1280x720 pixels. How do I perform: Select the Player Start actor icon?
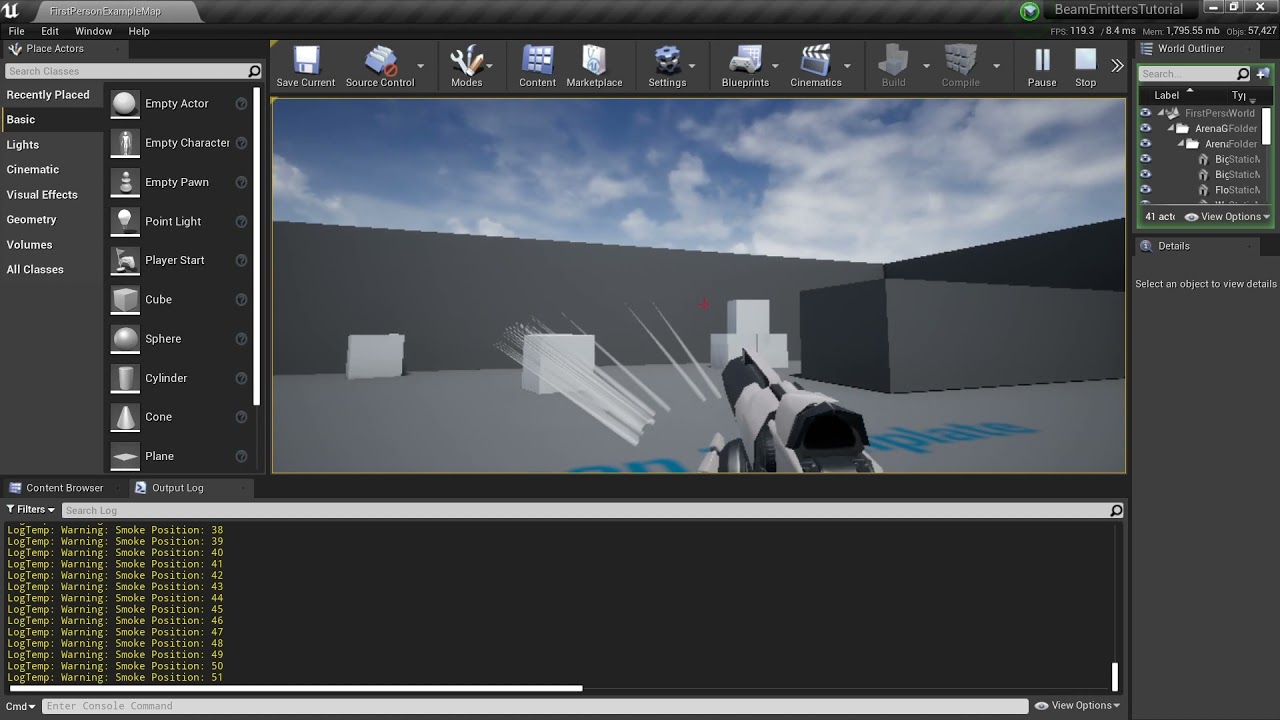pos(125,260)
